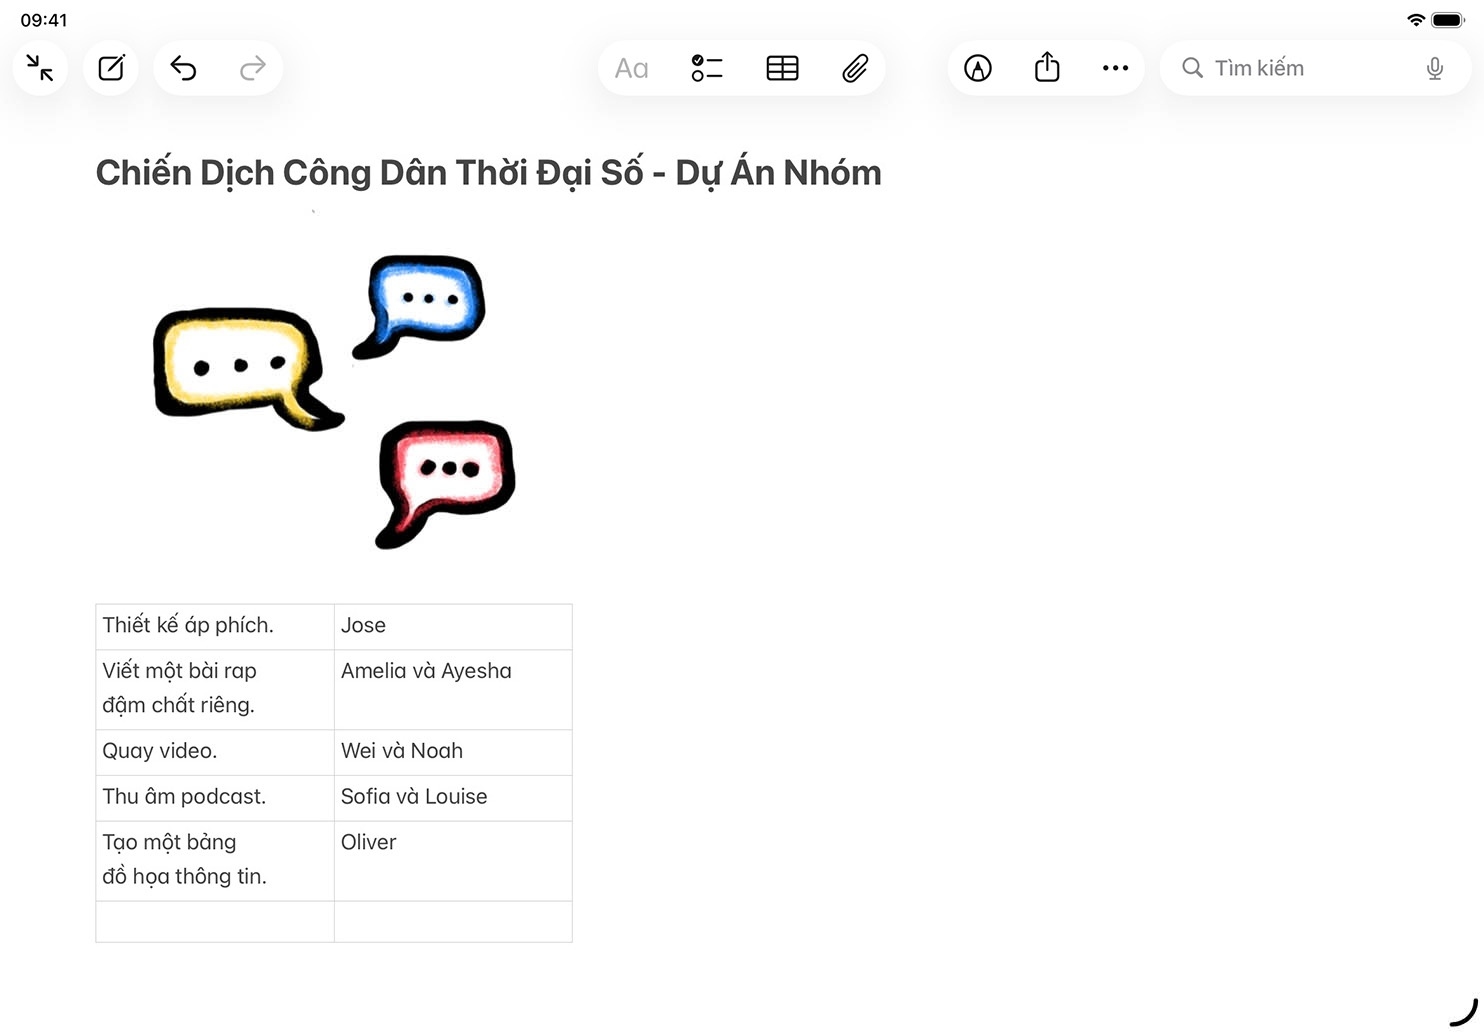
Task: Tap the speech bubbles drawing
Action: pos(335,400)
